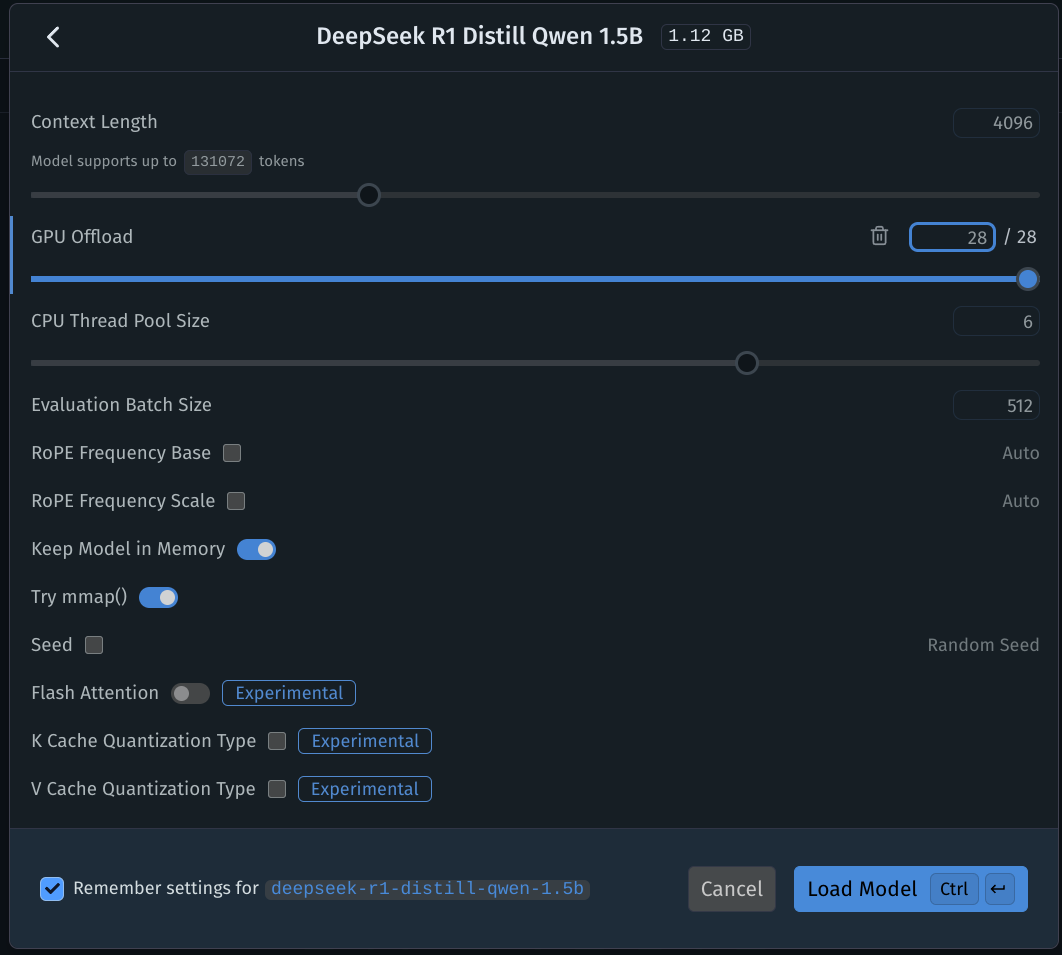Enable the Flash Attention toggle

190,694
